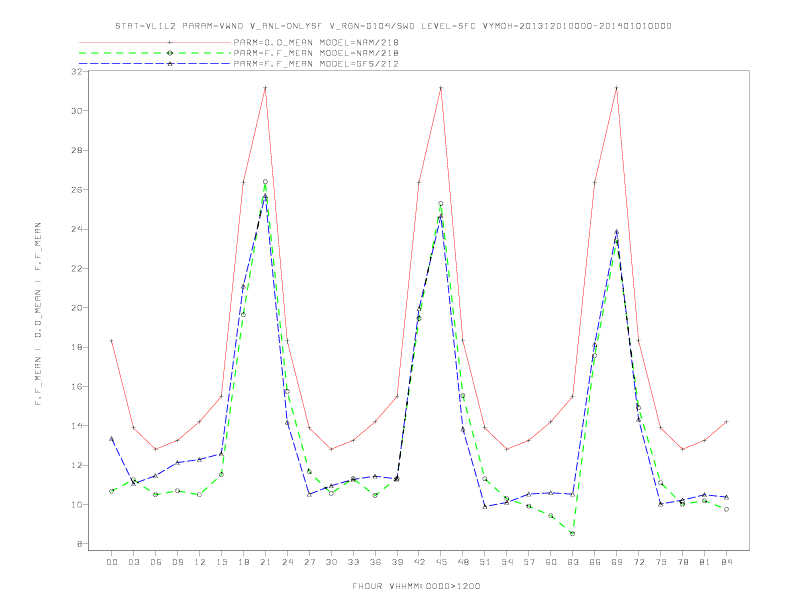Click y-axis tick label 24
The height and width of the screenshot is (612, 792).
pos(76,229)
